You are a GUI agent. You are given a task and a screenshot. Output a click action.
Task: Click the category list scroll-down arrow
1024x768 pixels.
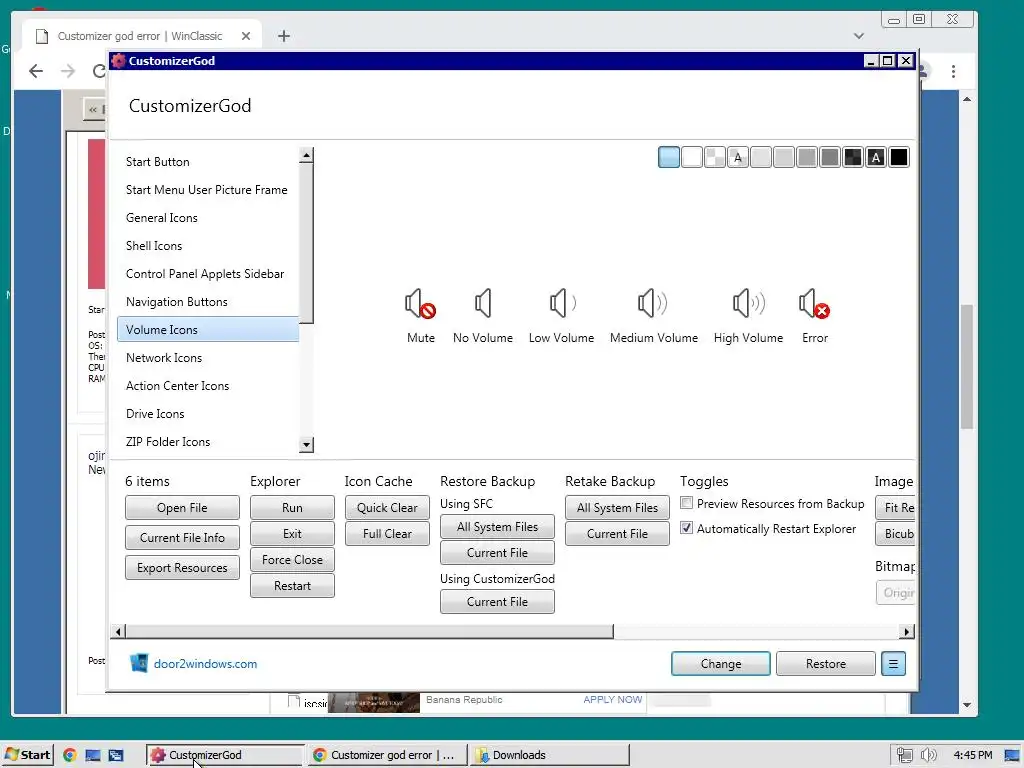pos(306,445)
